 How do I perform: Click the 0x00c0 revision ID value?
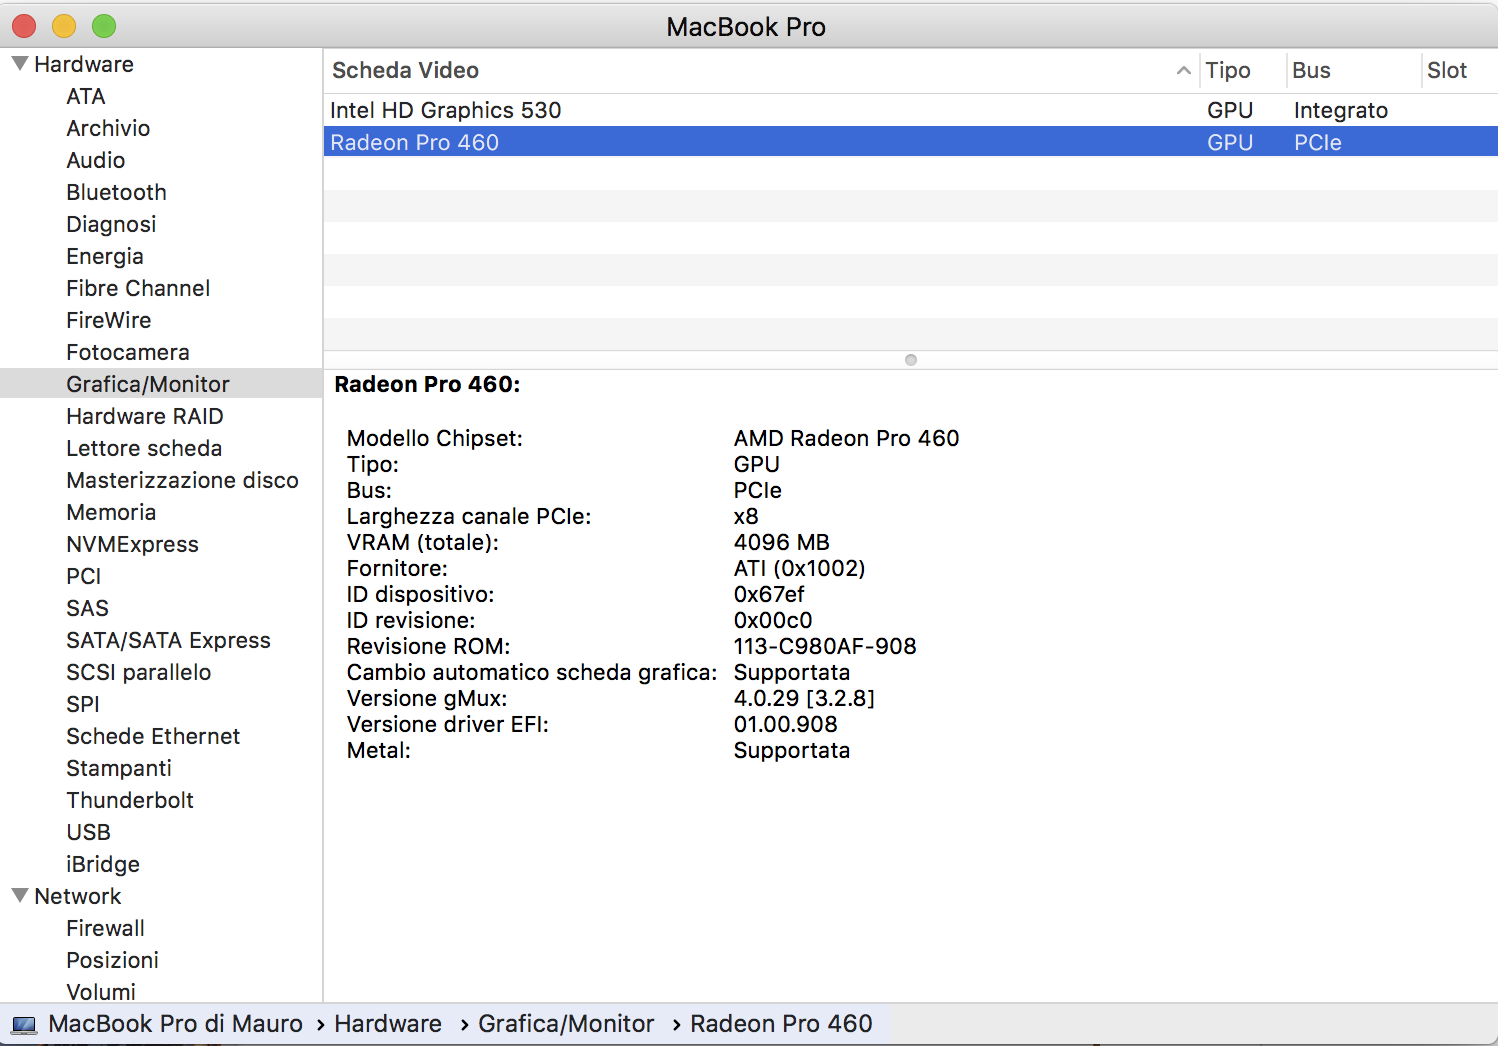pos(773,620)
